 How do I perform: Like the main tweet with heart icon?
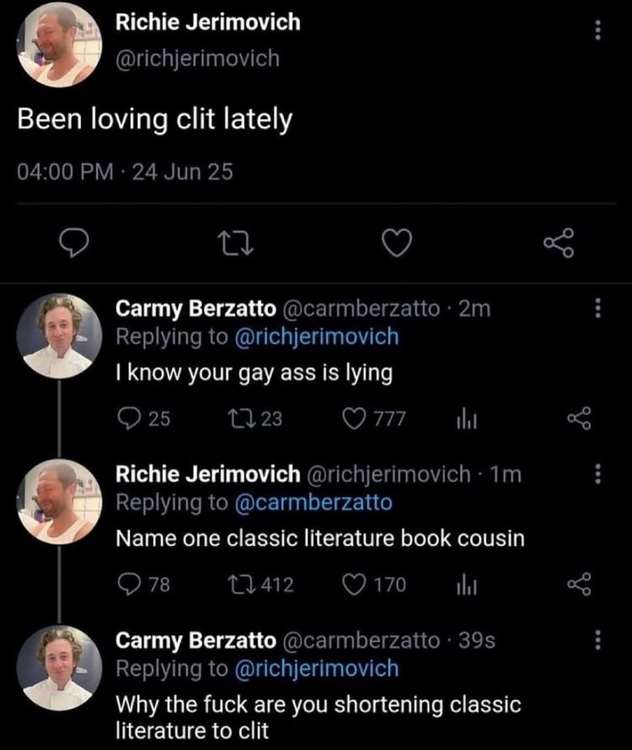400,243
